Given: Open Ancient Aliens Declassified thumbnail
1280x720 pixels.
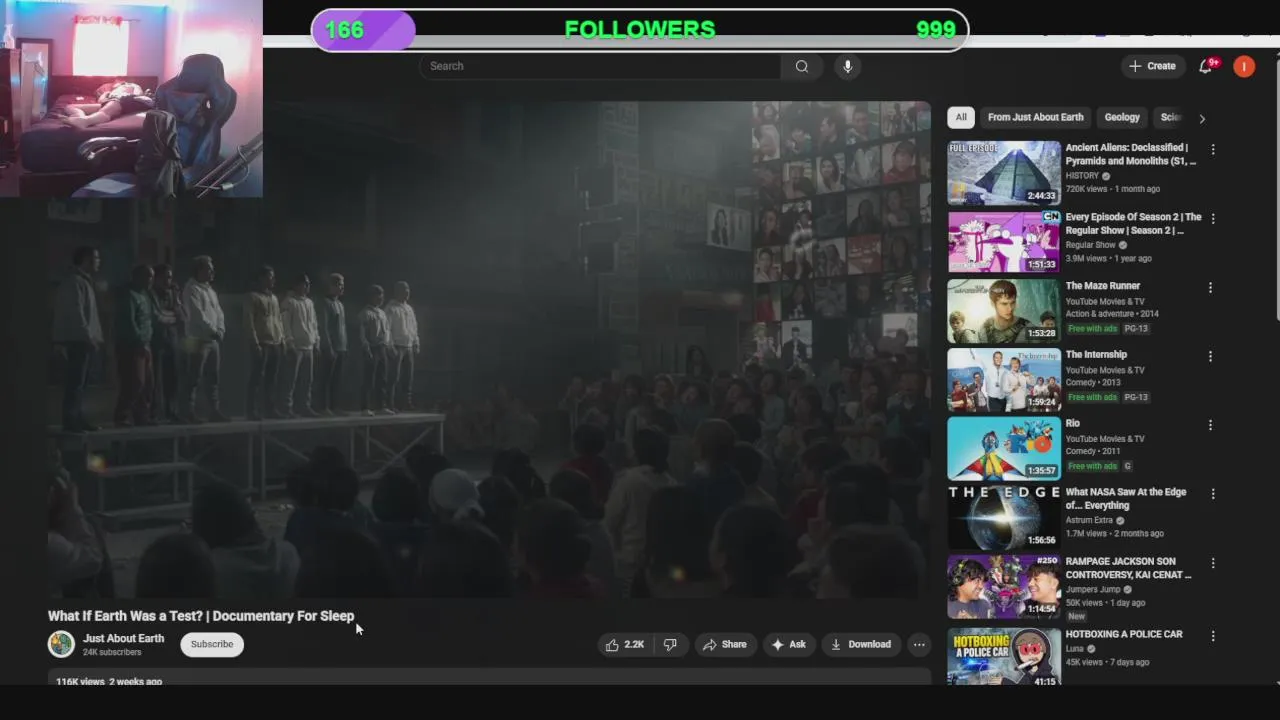Looking at the screenshot, I should click(x=1004, y=172).
